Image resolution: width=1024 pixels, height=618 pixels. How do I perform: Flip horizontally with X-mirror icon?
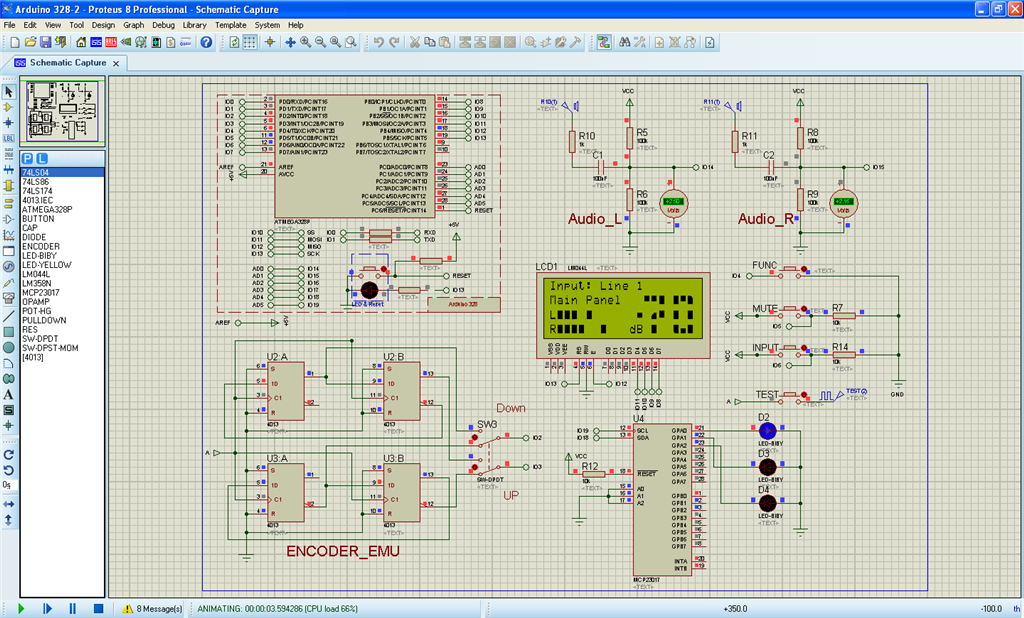8,504
